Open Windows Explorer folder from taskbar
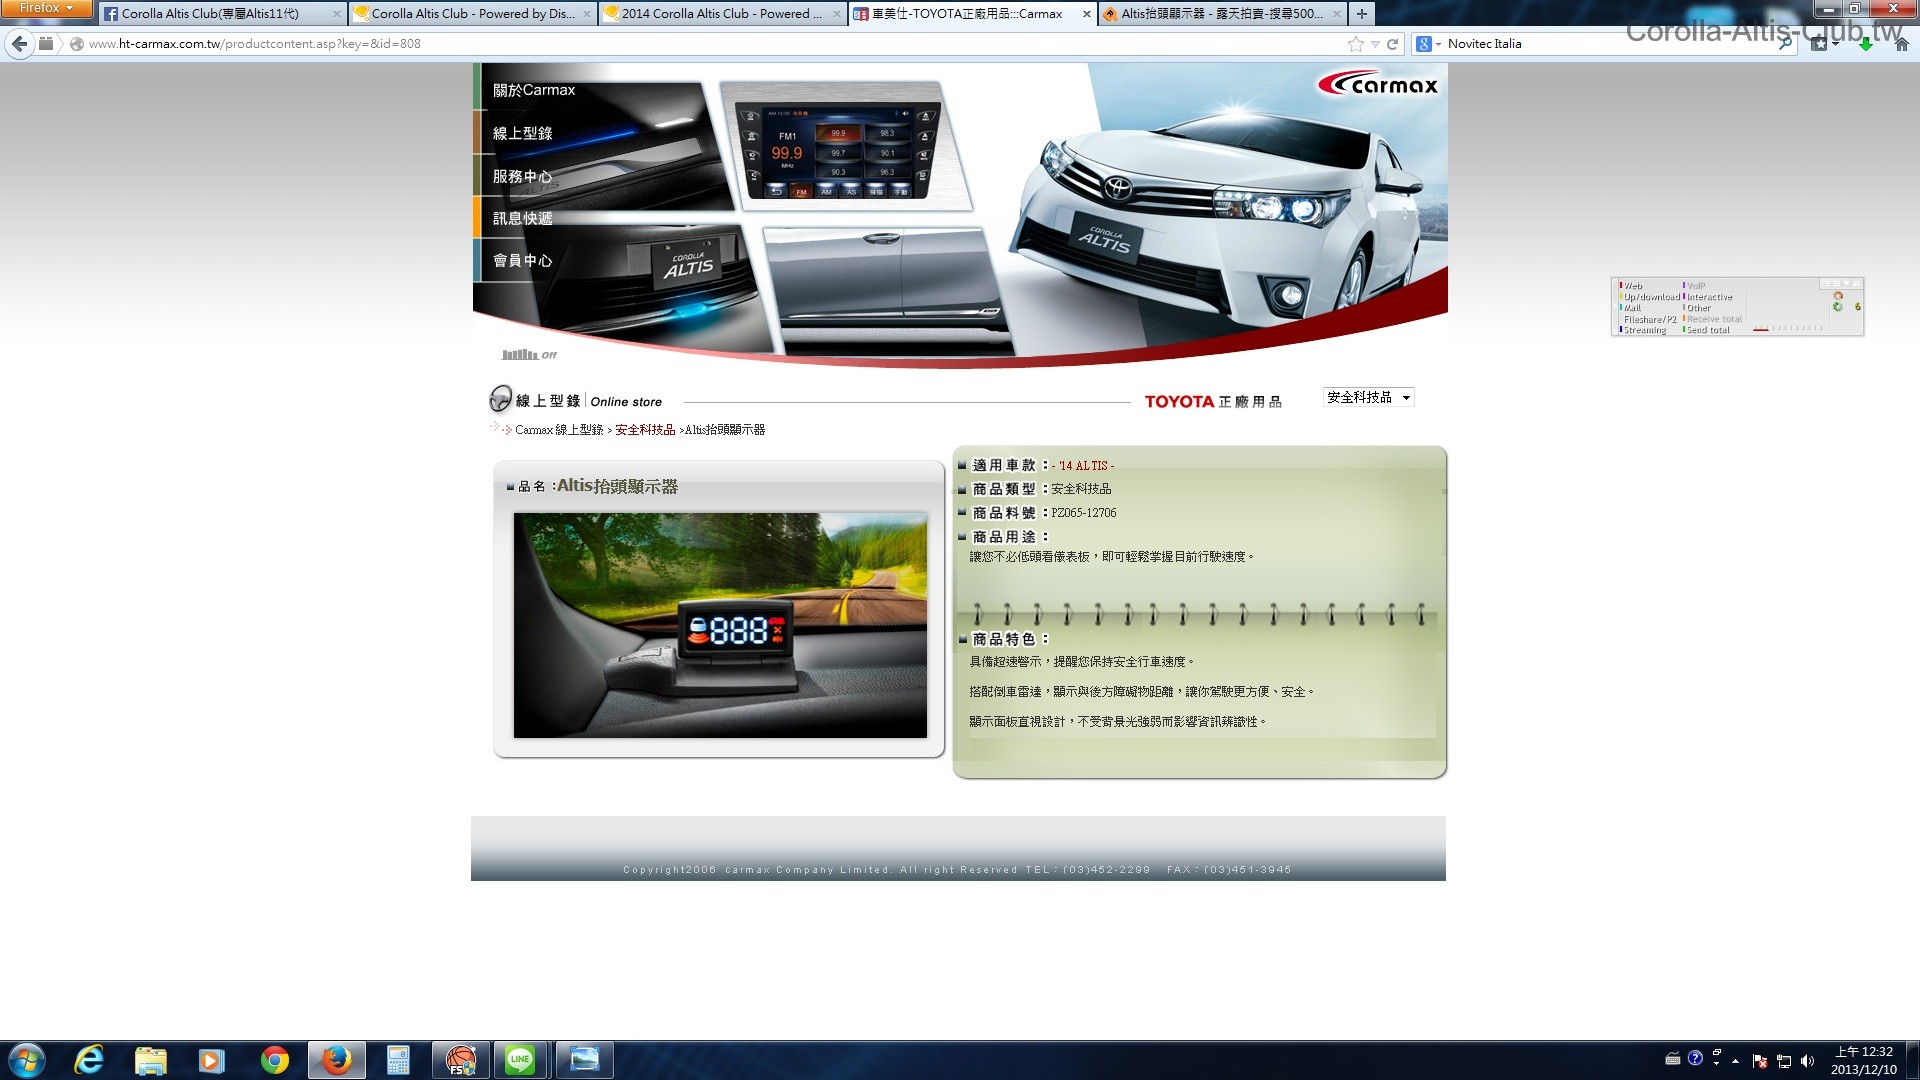 [150, 1060]
